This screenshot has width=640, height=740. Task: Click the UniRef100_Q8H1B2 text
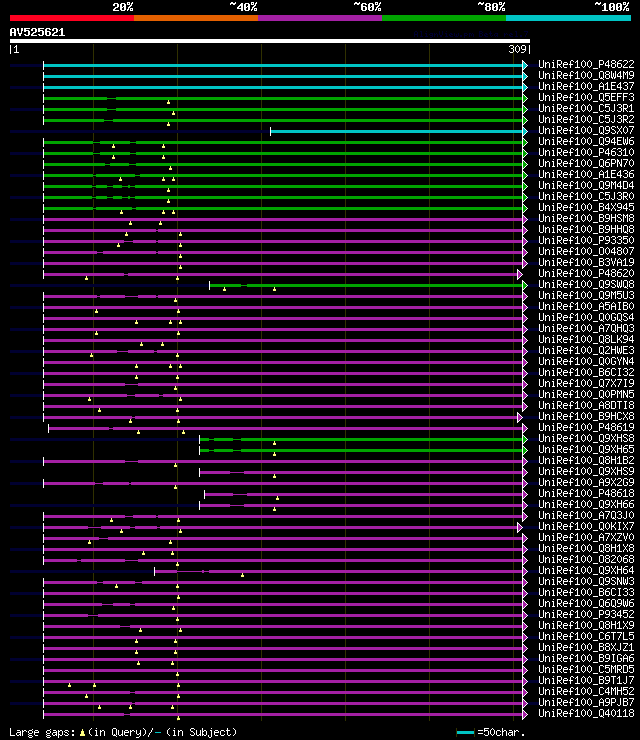586,461
